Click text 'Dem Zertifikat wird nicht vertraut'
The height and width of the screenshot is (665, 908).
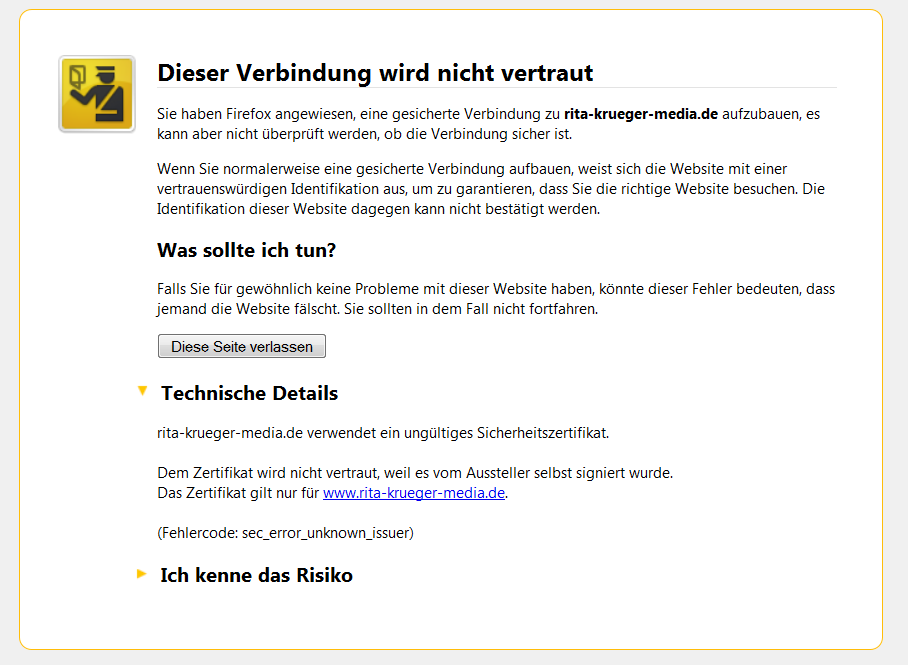(267, 473)
